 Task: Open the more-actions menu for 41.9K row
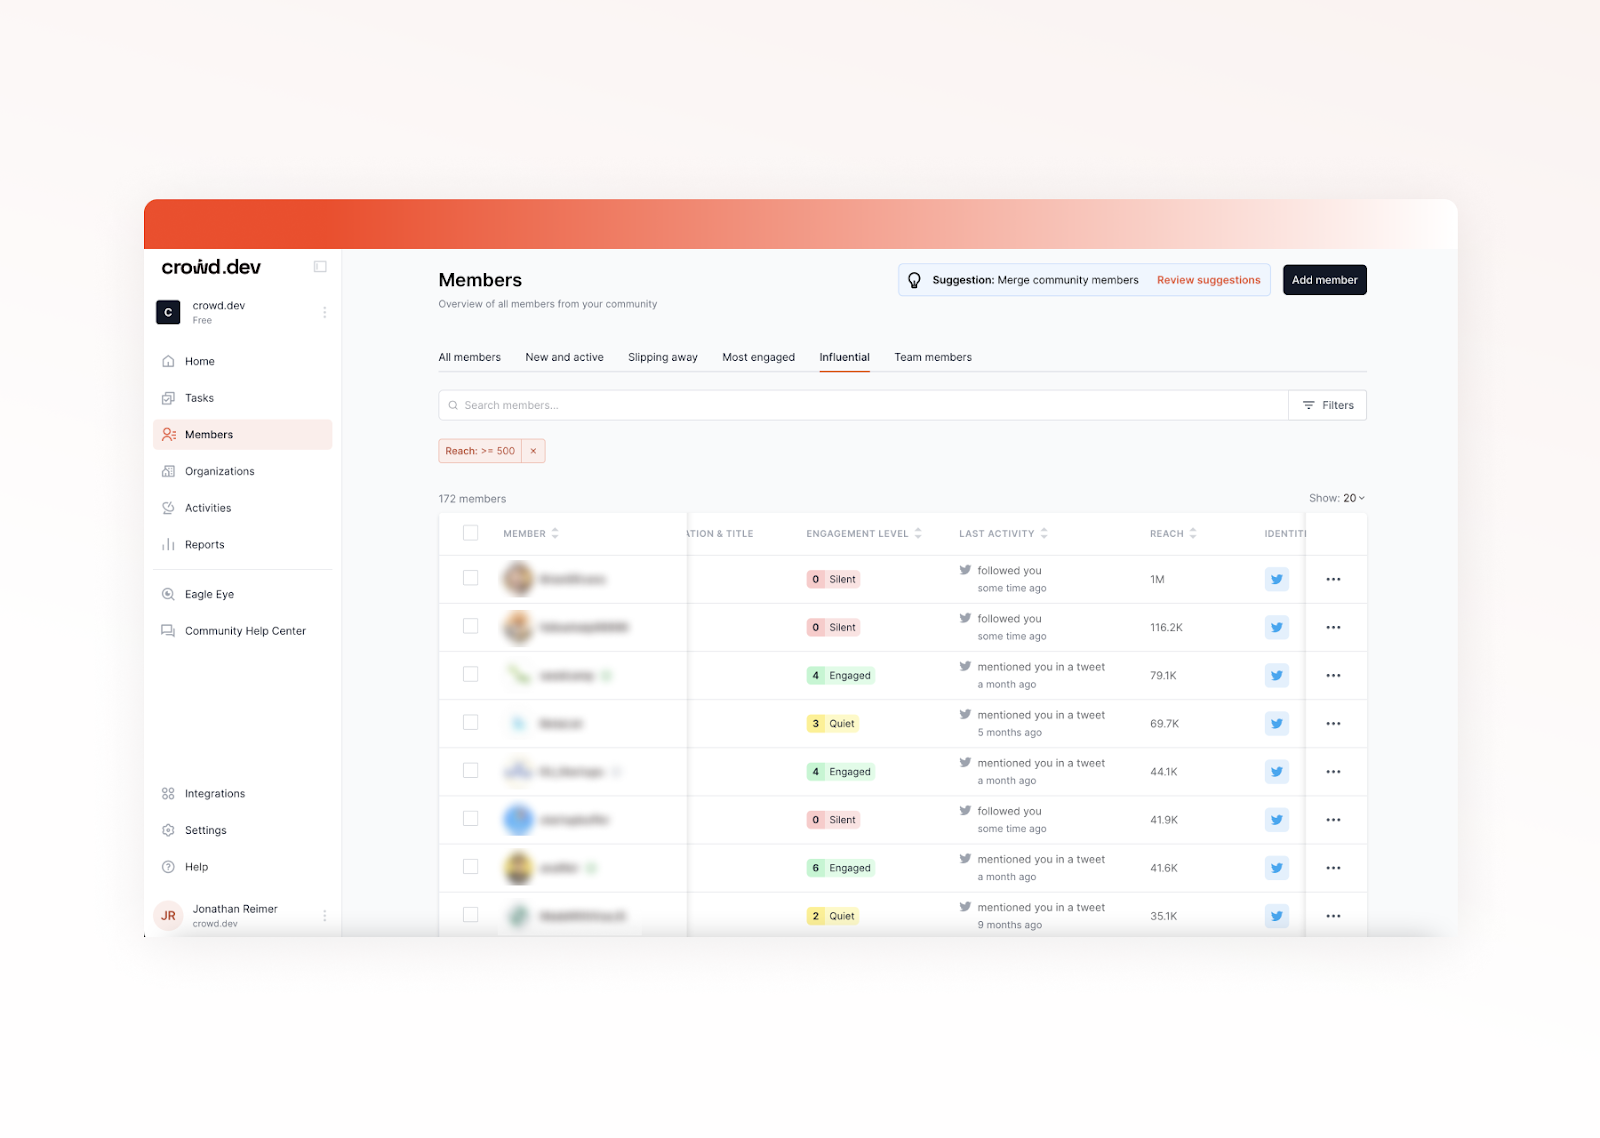coord(1333,819)
